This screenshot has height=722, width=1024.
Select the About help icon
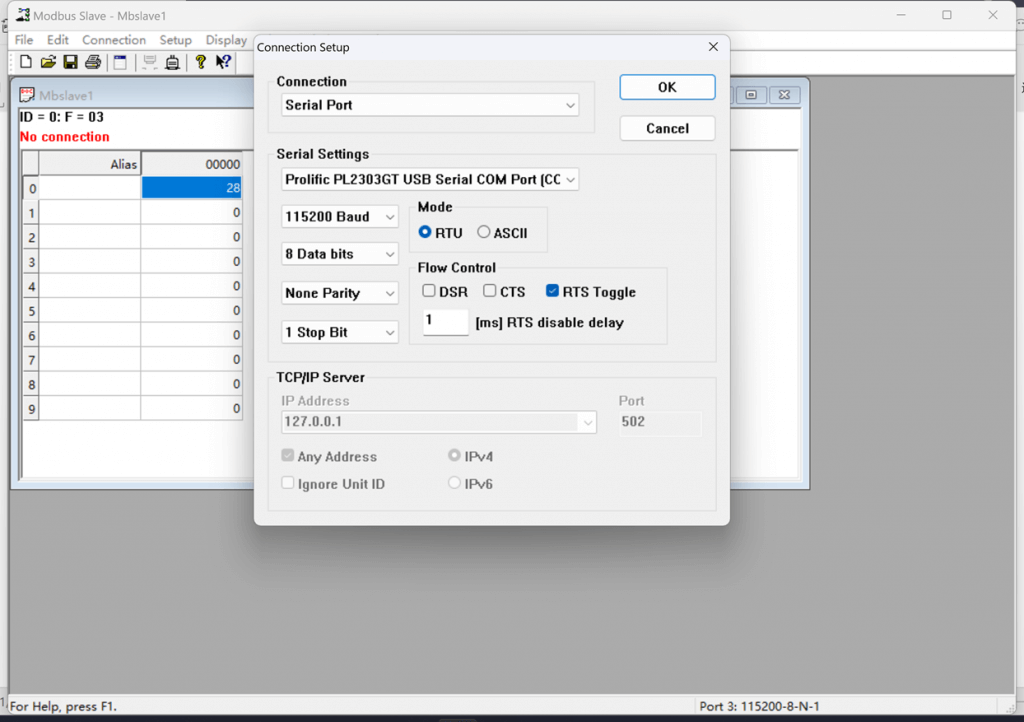pyautogui.click(x=200, y=61)
